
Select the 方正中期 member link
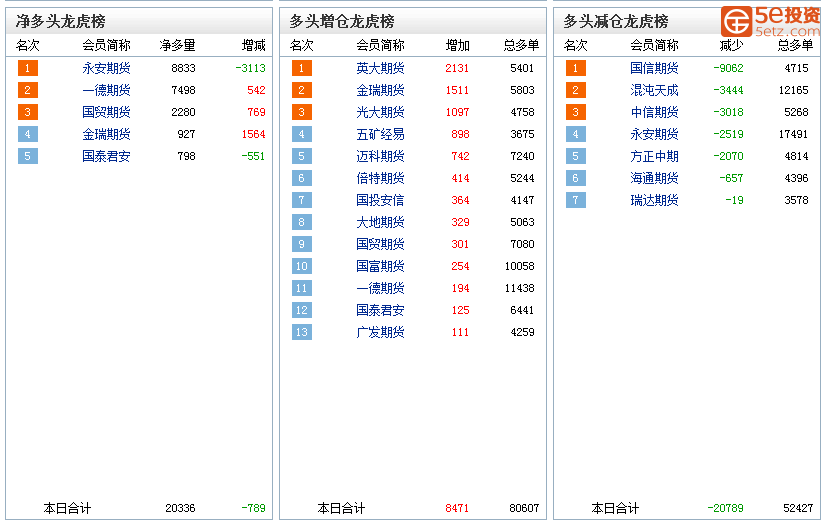pos(654,156)
